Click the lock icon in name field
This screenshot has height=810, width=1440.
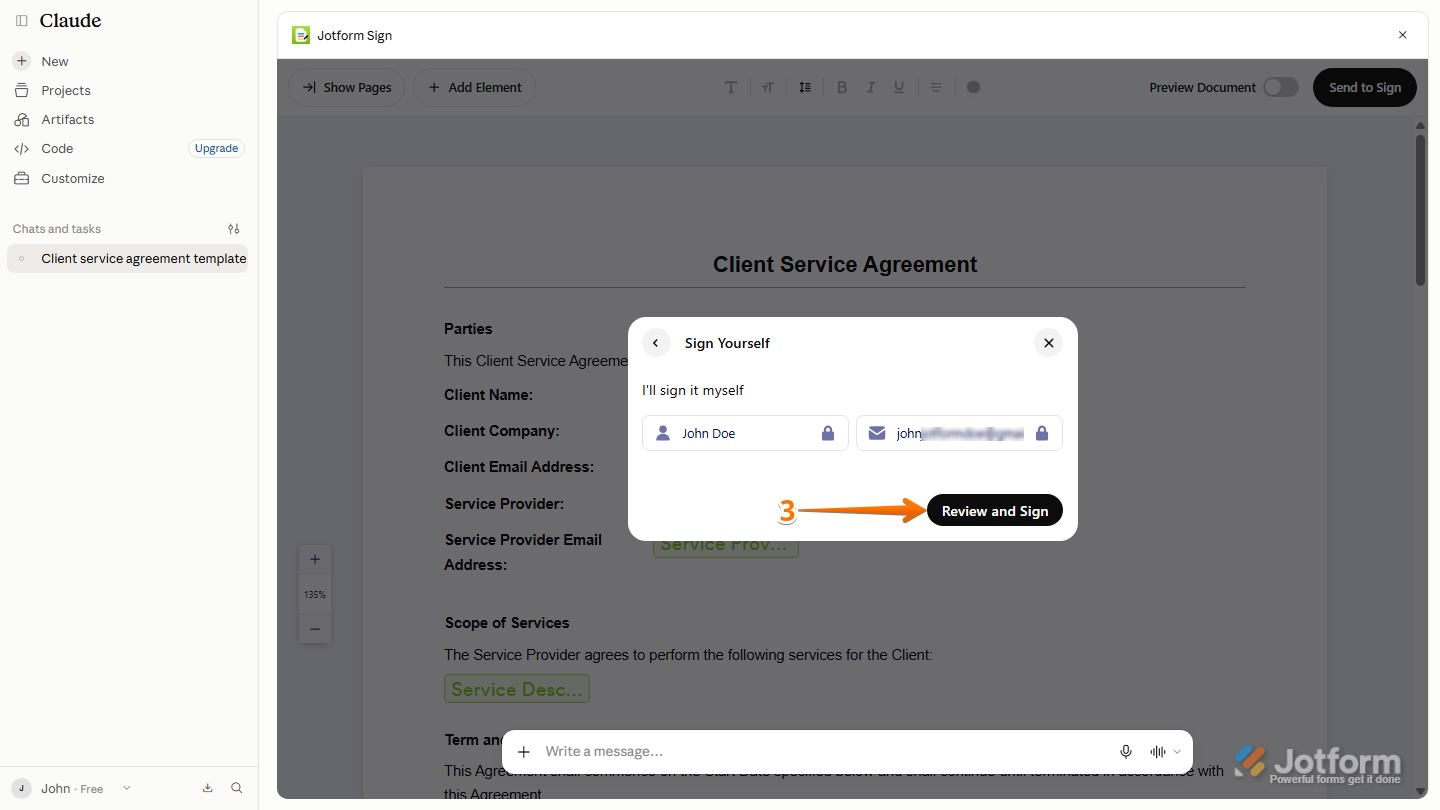(x=827, y=433)
